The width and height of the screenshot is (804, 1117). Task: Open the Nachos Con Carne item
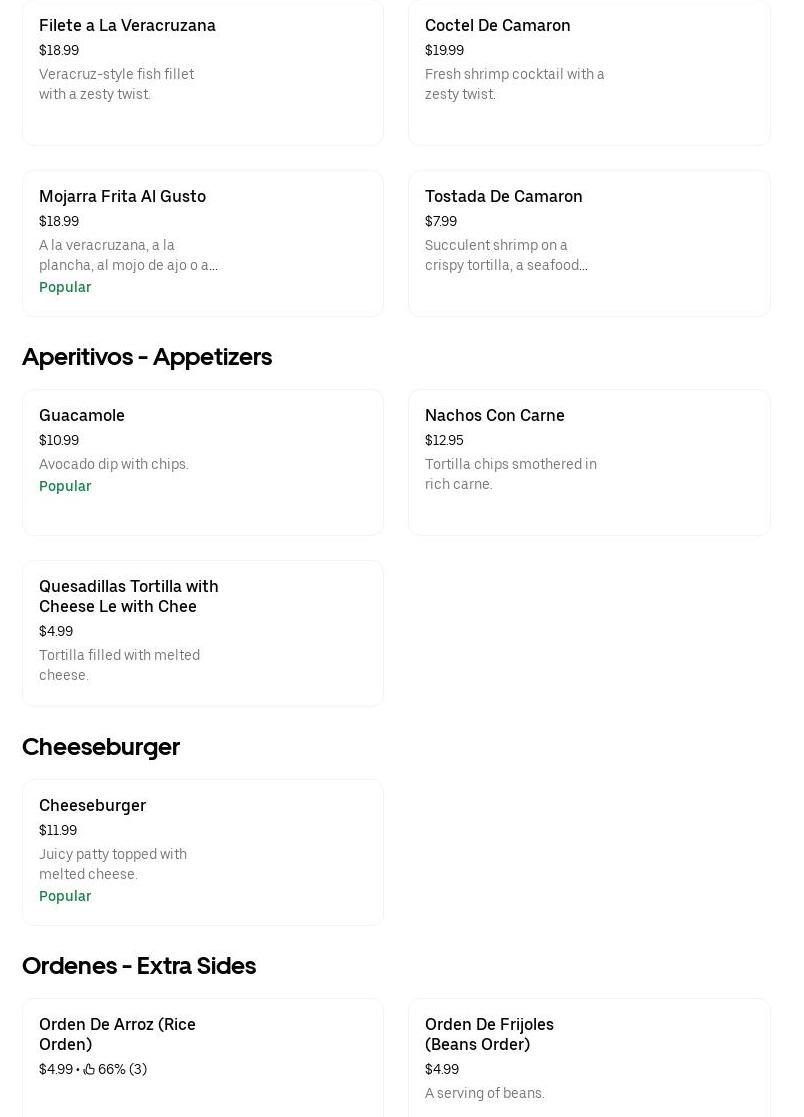coord(589,462)
